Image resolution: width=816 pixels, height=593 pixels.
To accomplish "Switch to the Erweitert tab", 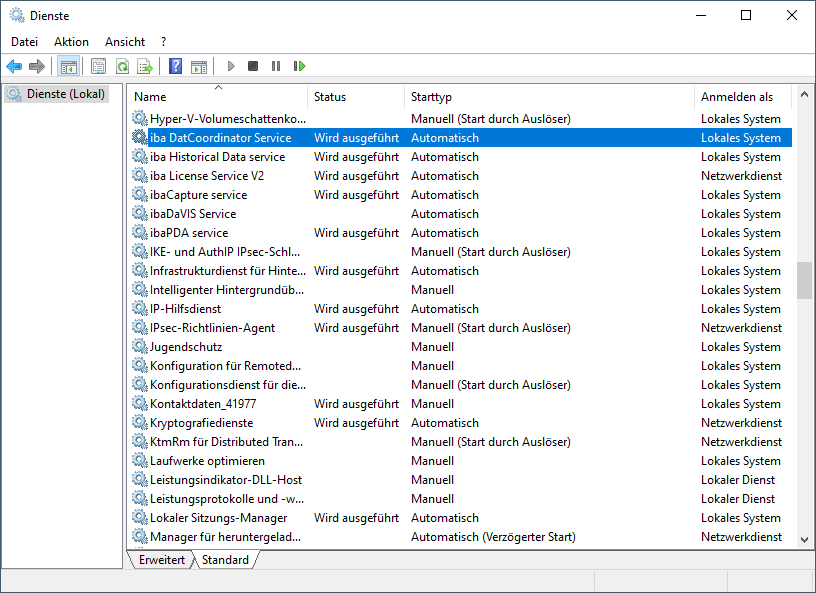I will (162, 560).
